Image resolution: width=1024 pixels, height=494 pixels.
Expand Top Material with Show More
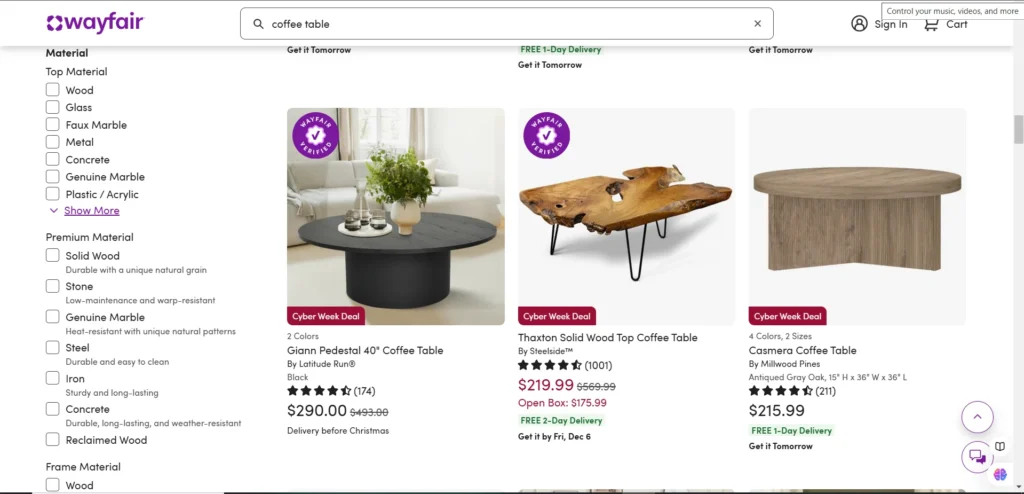point(91,211)
